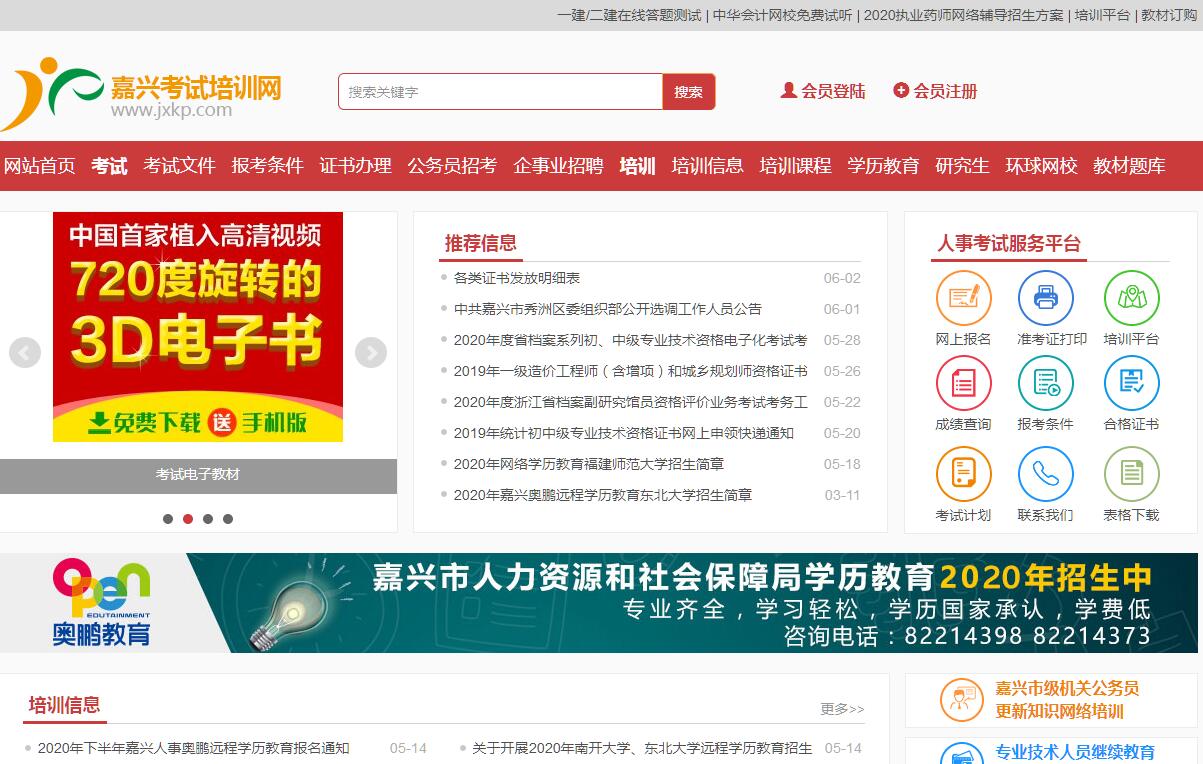The height and width of the screenshot is (764, 1203).
Task: Focus the 搜索关键字 search input
Action: click(x=500, y=92)
